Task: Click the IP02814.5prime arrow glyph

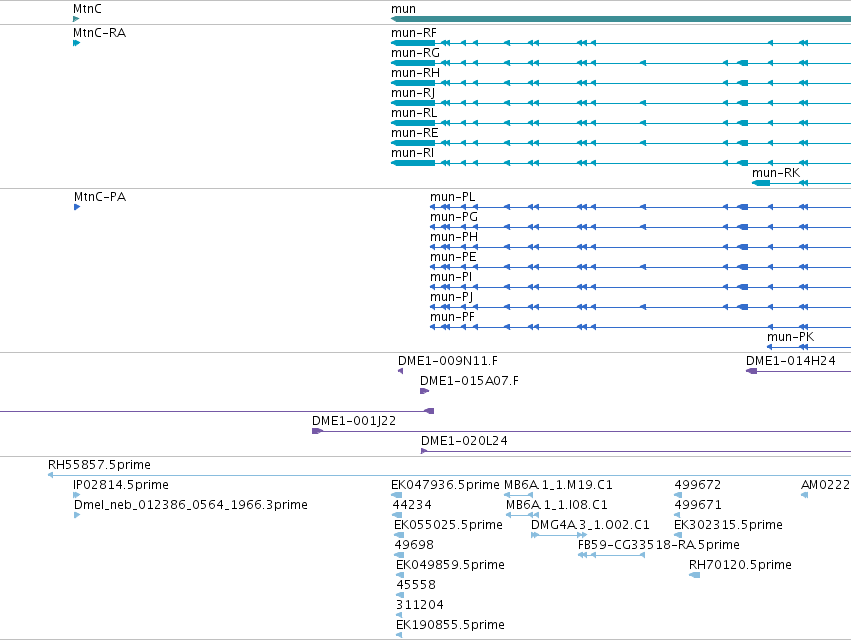Action: click(77, 495)
